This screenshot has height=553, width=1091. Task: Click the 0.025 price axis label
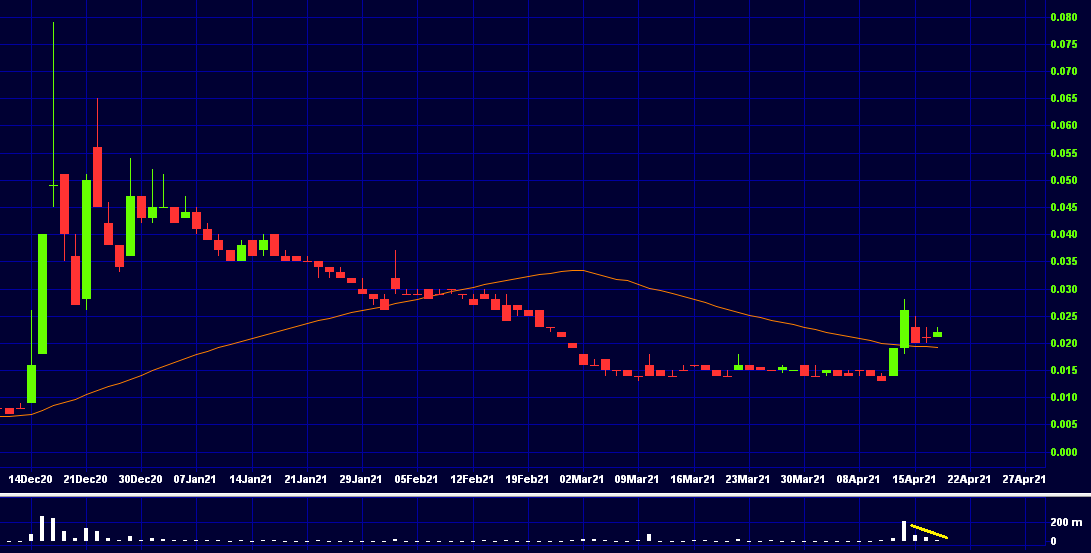click(1063, 316)
